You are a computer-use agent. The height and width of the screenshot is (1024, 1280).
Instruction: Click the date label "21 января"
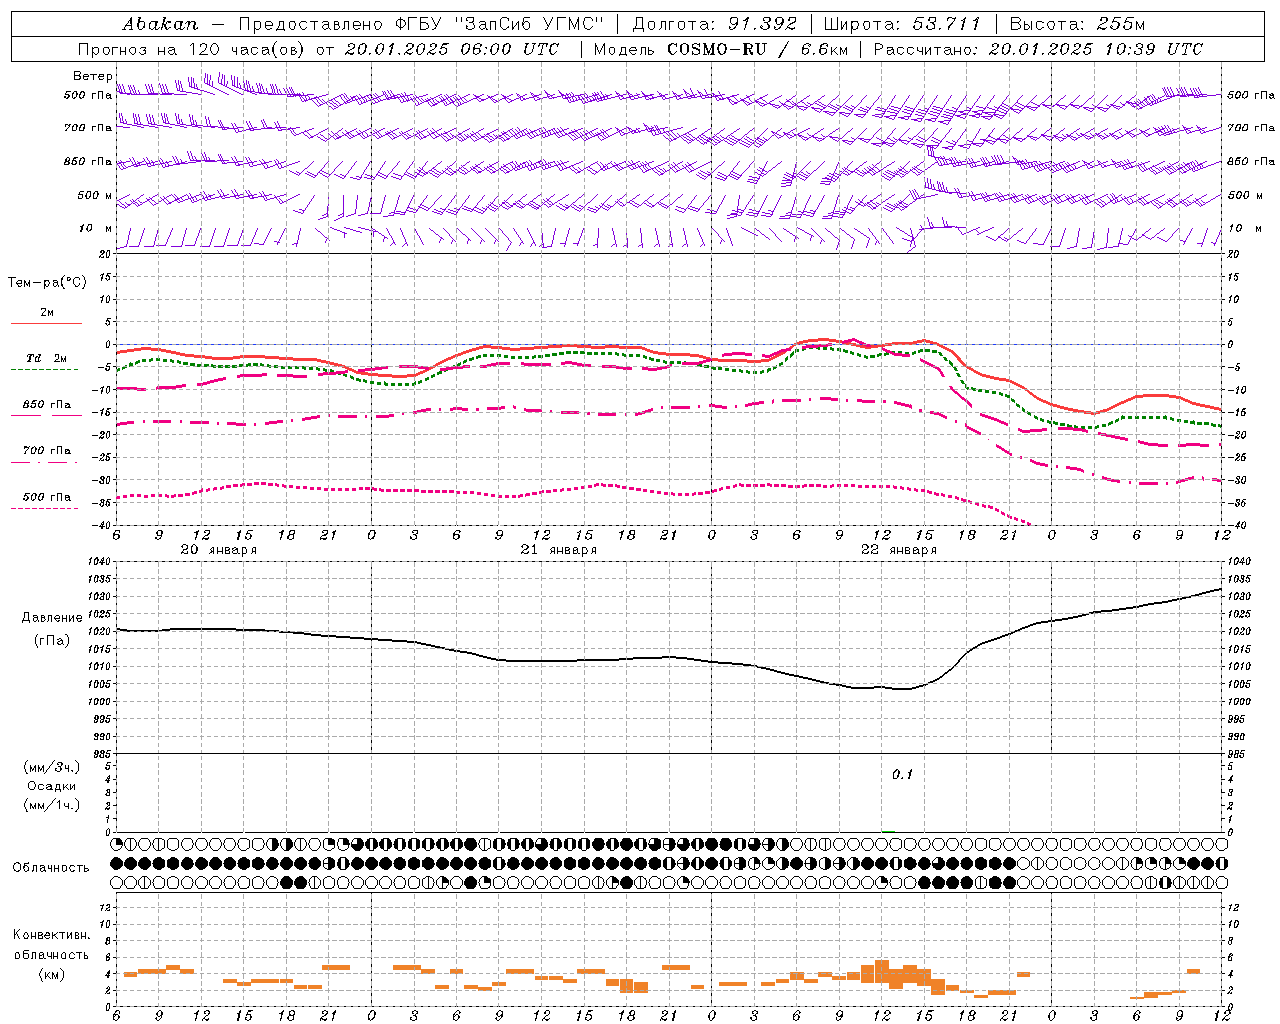[558, 550]
